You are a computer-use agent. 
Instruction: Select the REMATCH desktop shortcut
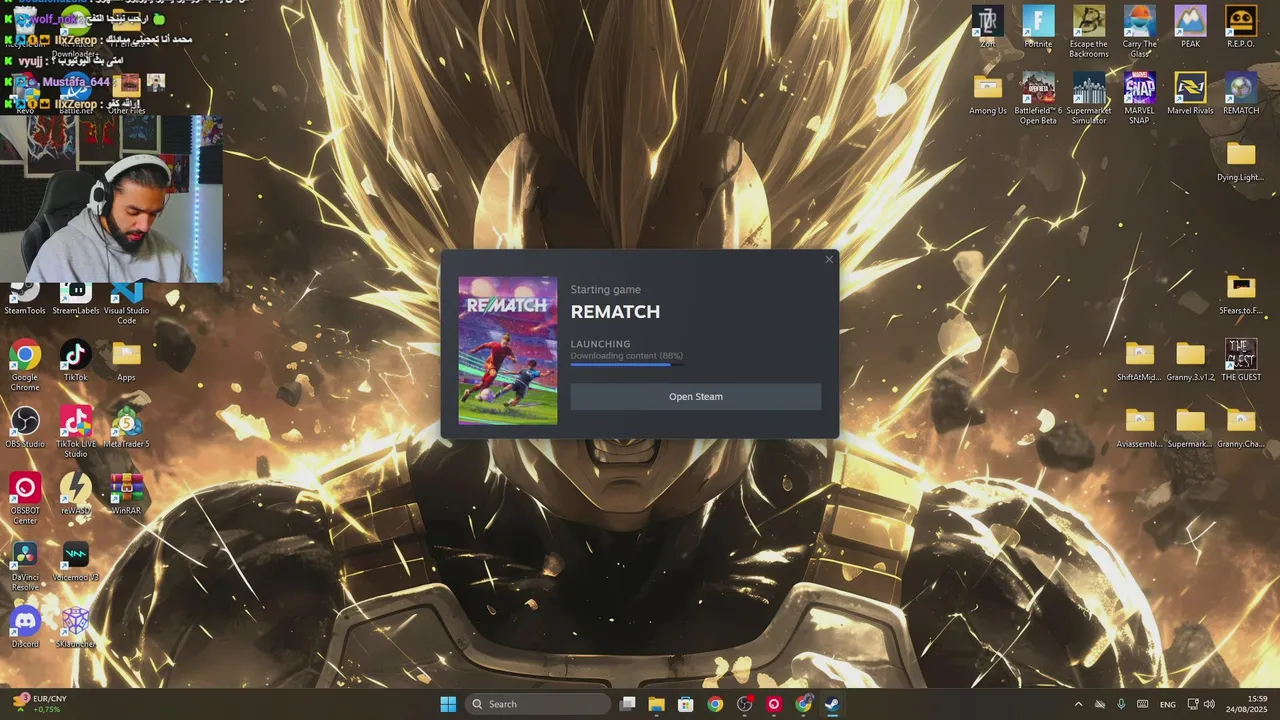point(1241,94)
